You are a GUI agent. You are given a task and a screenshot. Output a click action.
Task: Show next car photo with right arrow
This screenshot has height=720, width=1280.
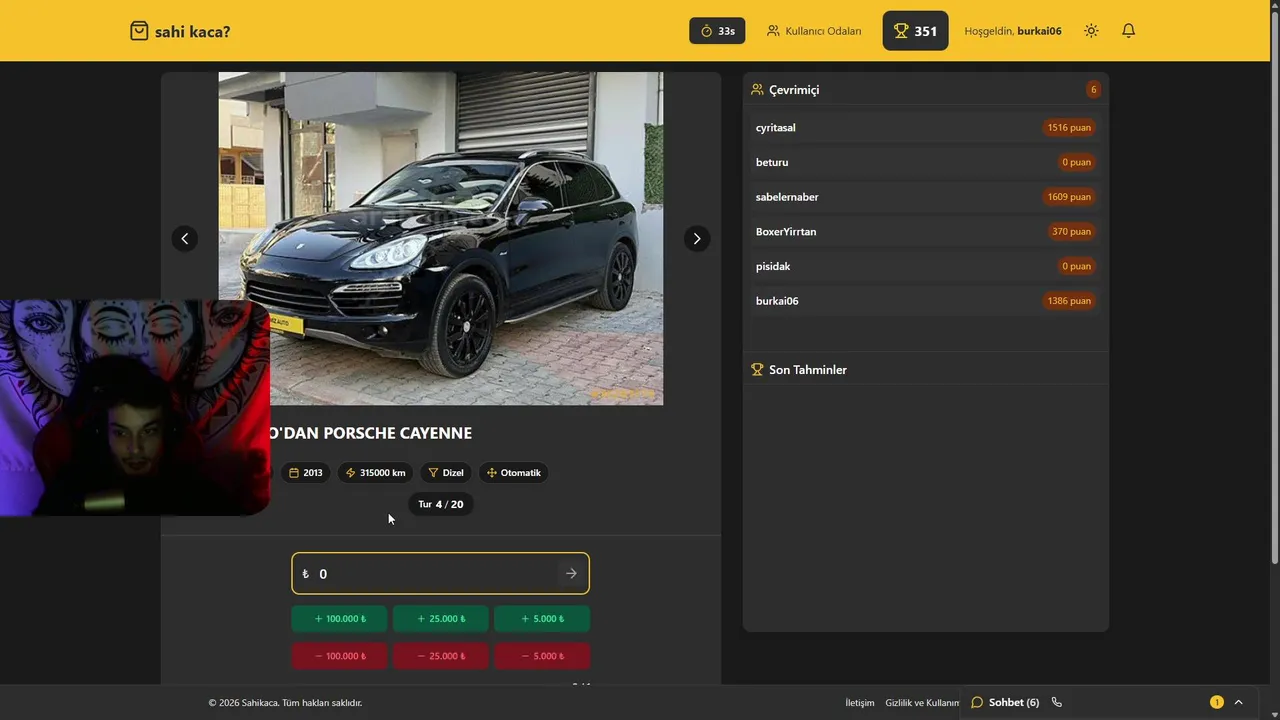click(x=697, y=238)
